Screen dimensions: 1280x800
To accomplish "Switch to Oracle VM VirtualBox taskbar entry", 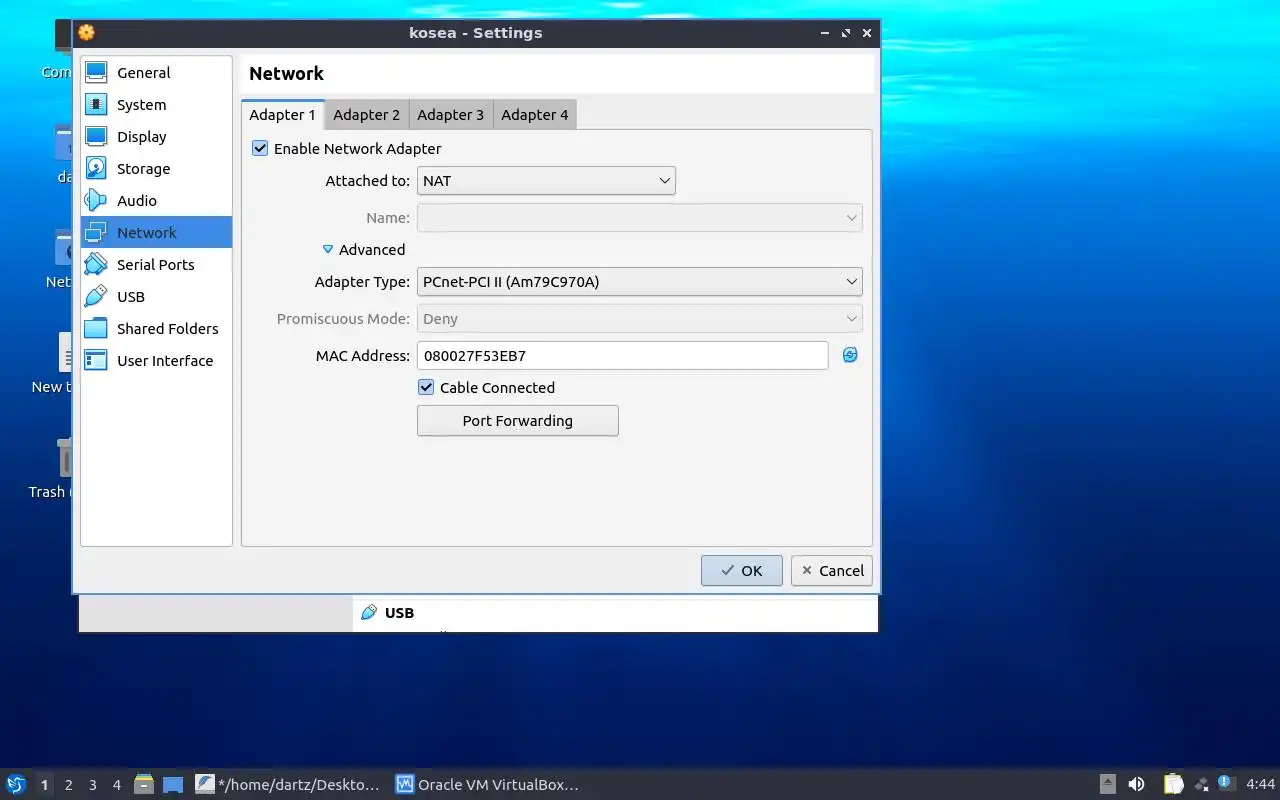I will pyautogui.click(x=488, y=785).
